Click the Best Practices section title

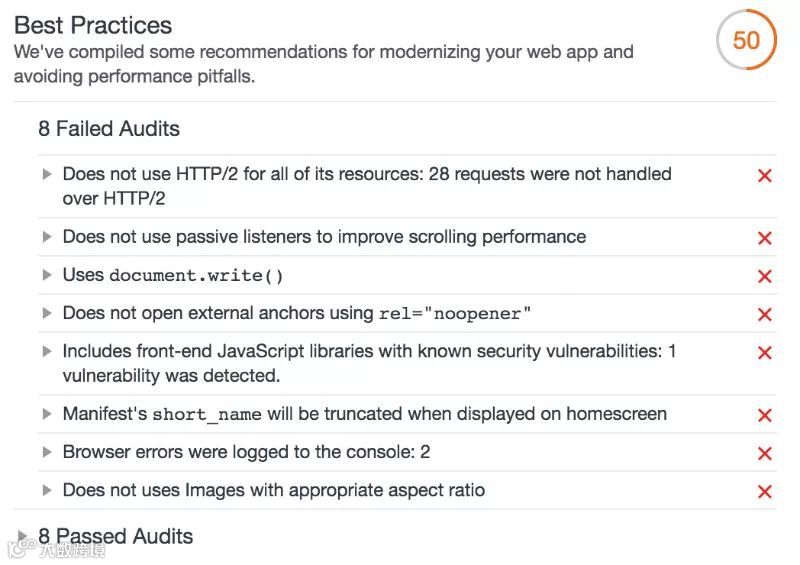coord(93,25)
